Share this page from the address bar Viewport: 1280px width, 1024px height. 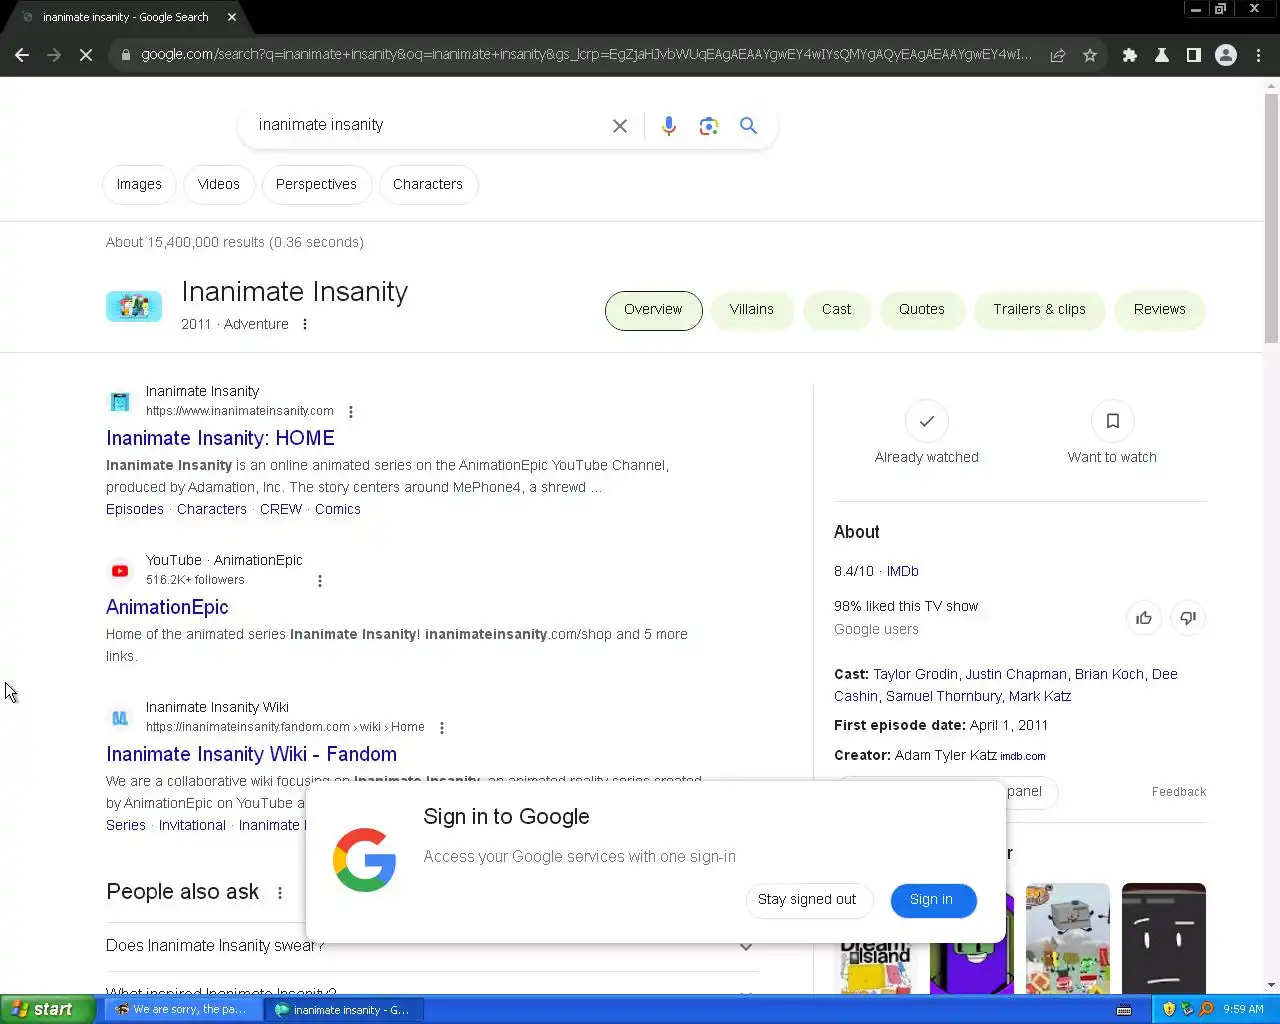point(1057,55)
